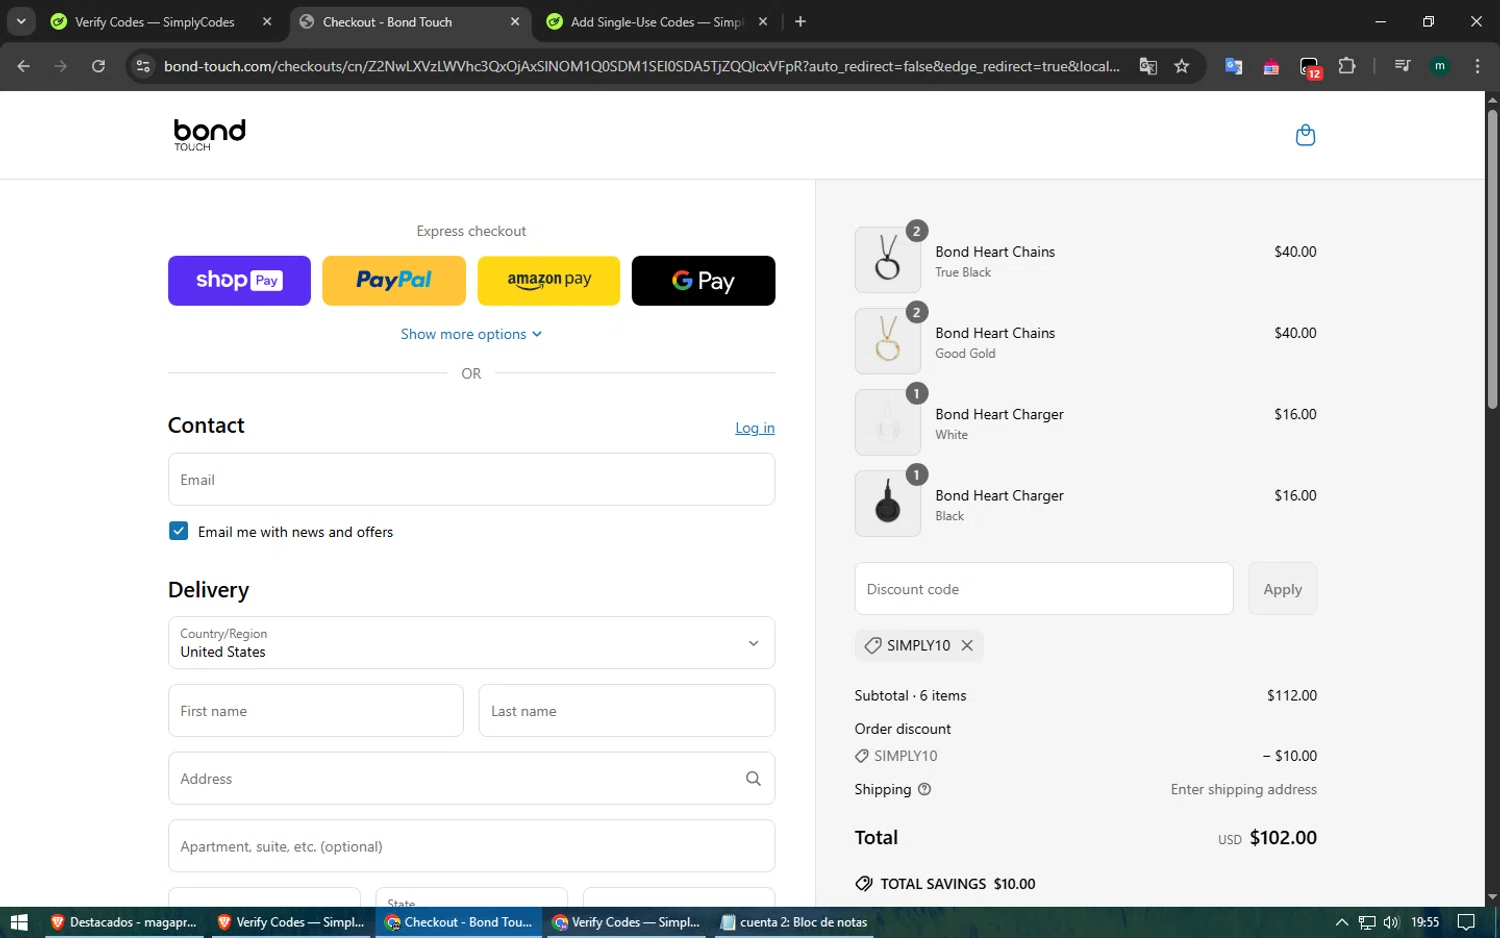Screen dimensions: 1500x938
Task: Click the Subtotal · 6 items label
Action: pyautogui.click(x=910, y=696)
